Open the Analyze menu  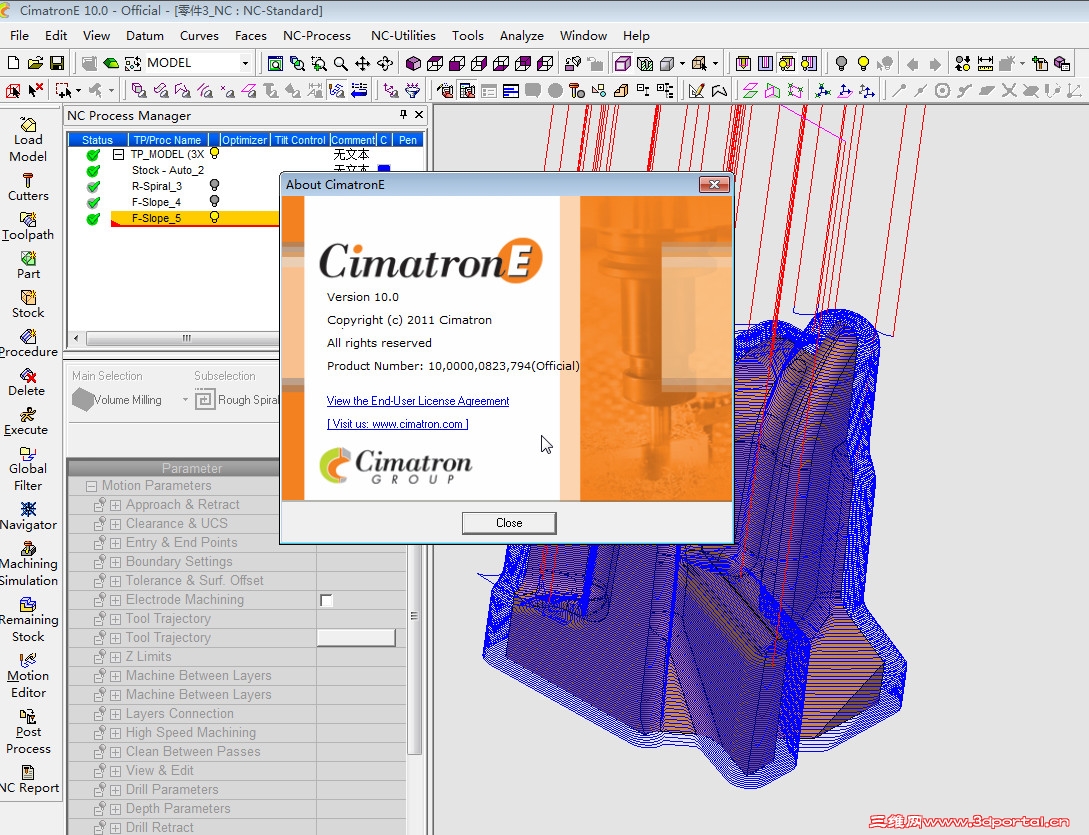522,35
